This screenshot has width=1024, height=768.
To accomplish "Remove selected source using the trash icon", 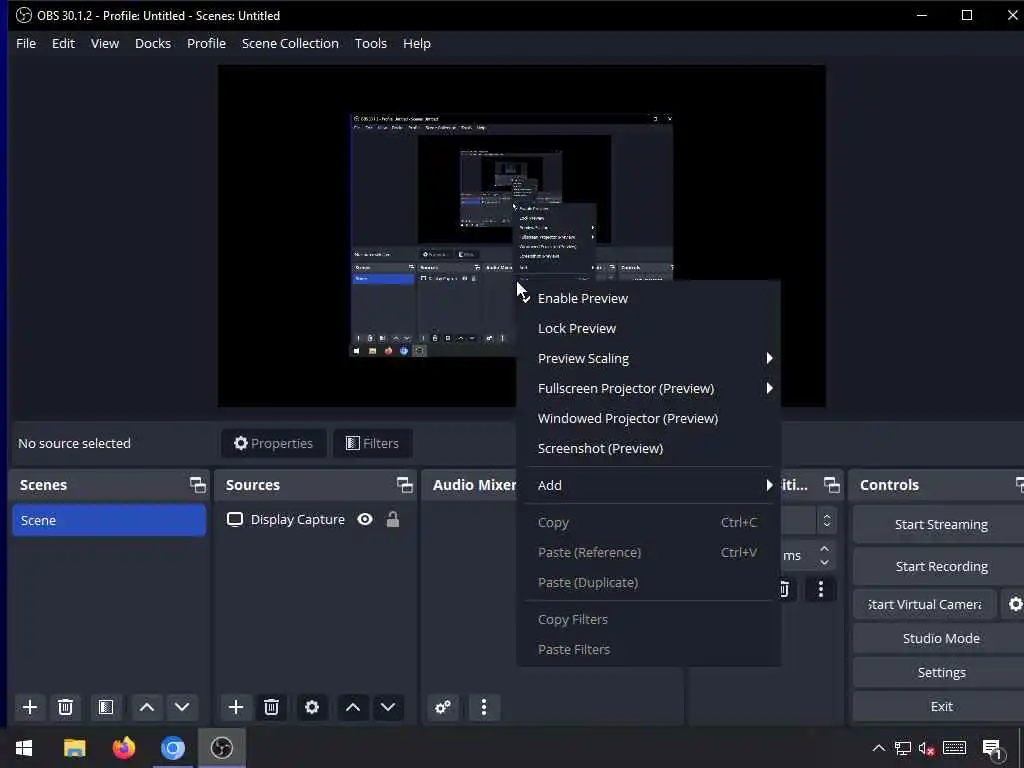I will [272, 707].
